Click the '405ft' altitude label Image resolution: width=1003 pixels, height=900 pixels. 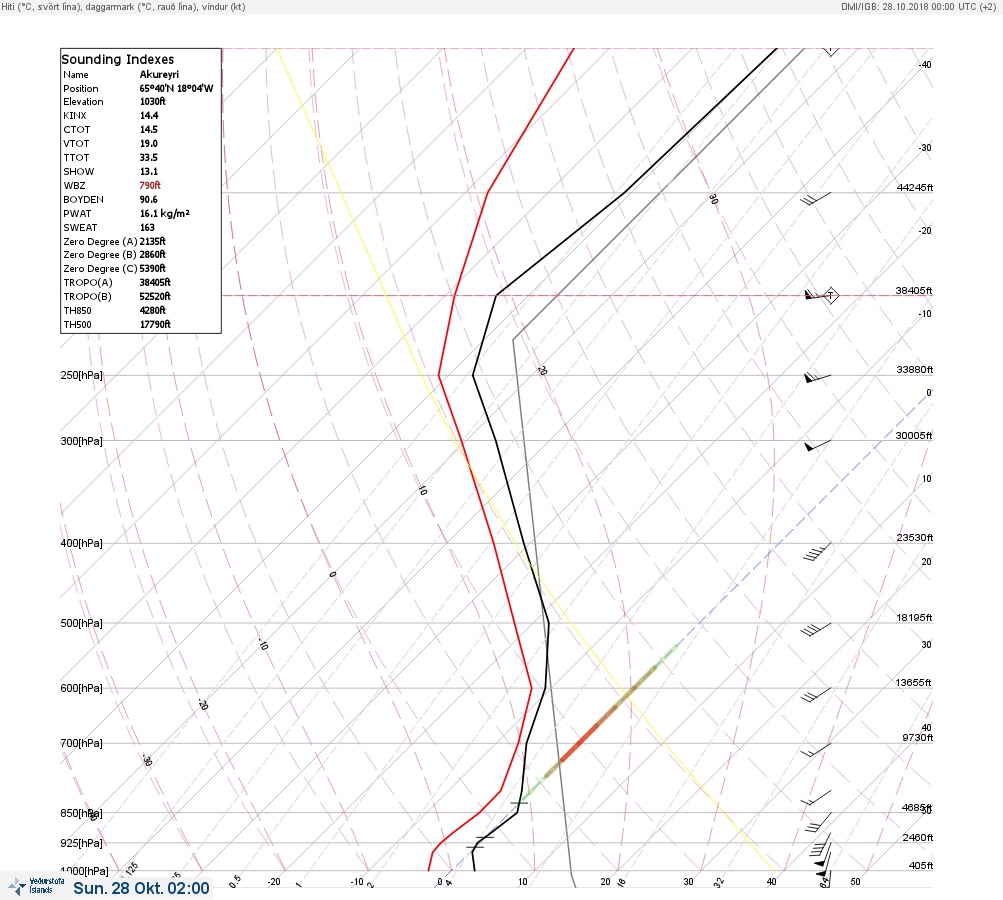click(x=921, y=865)
